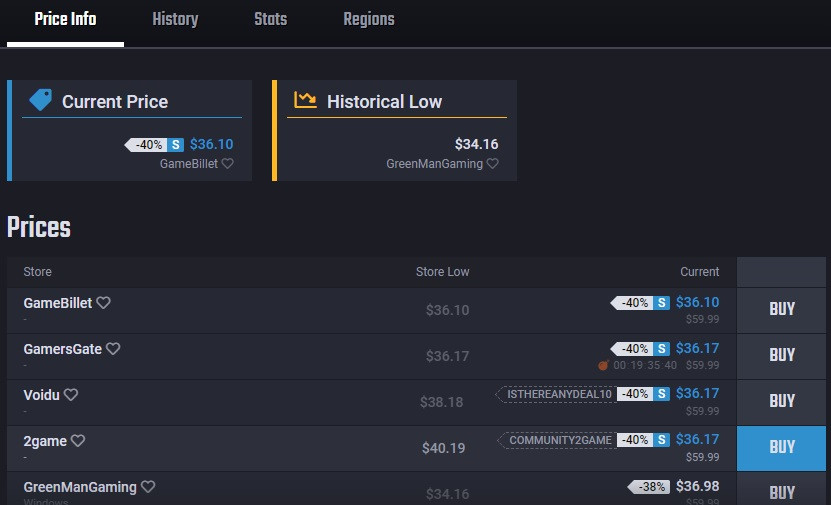Click the blue price tag icon
The width and height of the screenshot is (831, 505).
pyautogui.click(x=41, y=100)
